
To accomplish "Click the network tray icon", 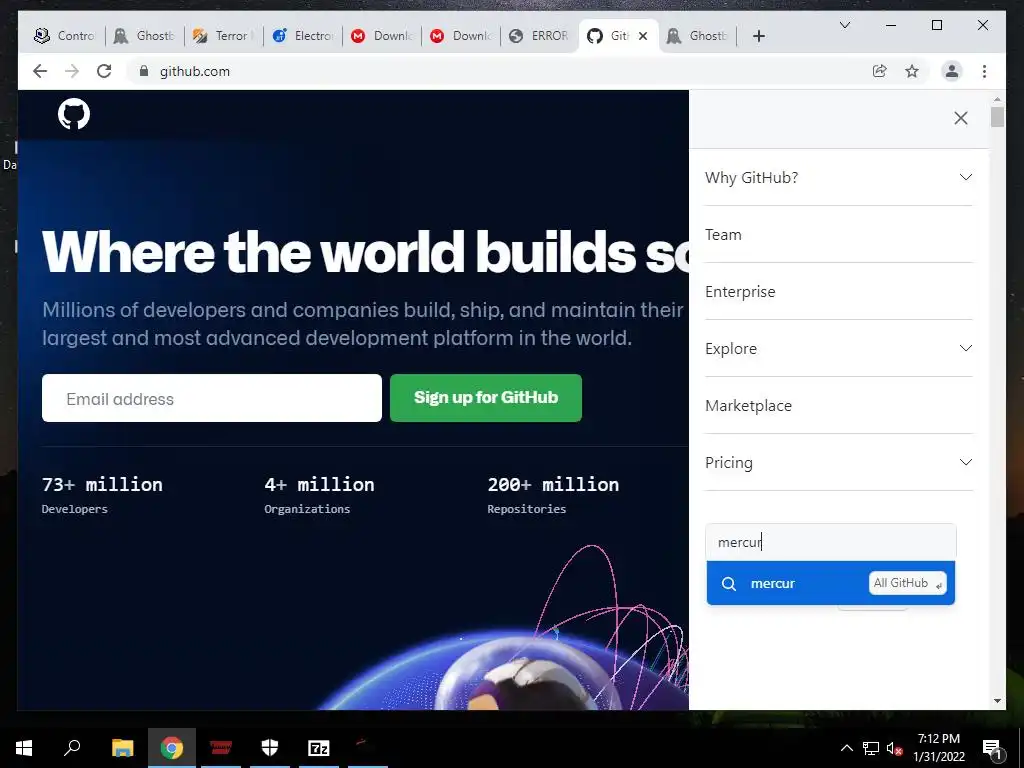I will (x=871, y=748).
